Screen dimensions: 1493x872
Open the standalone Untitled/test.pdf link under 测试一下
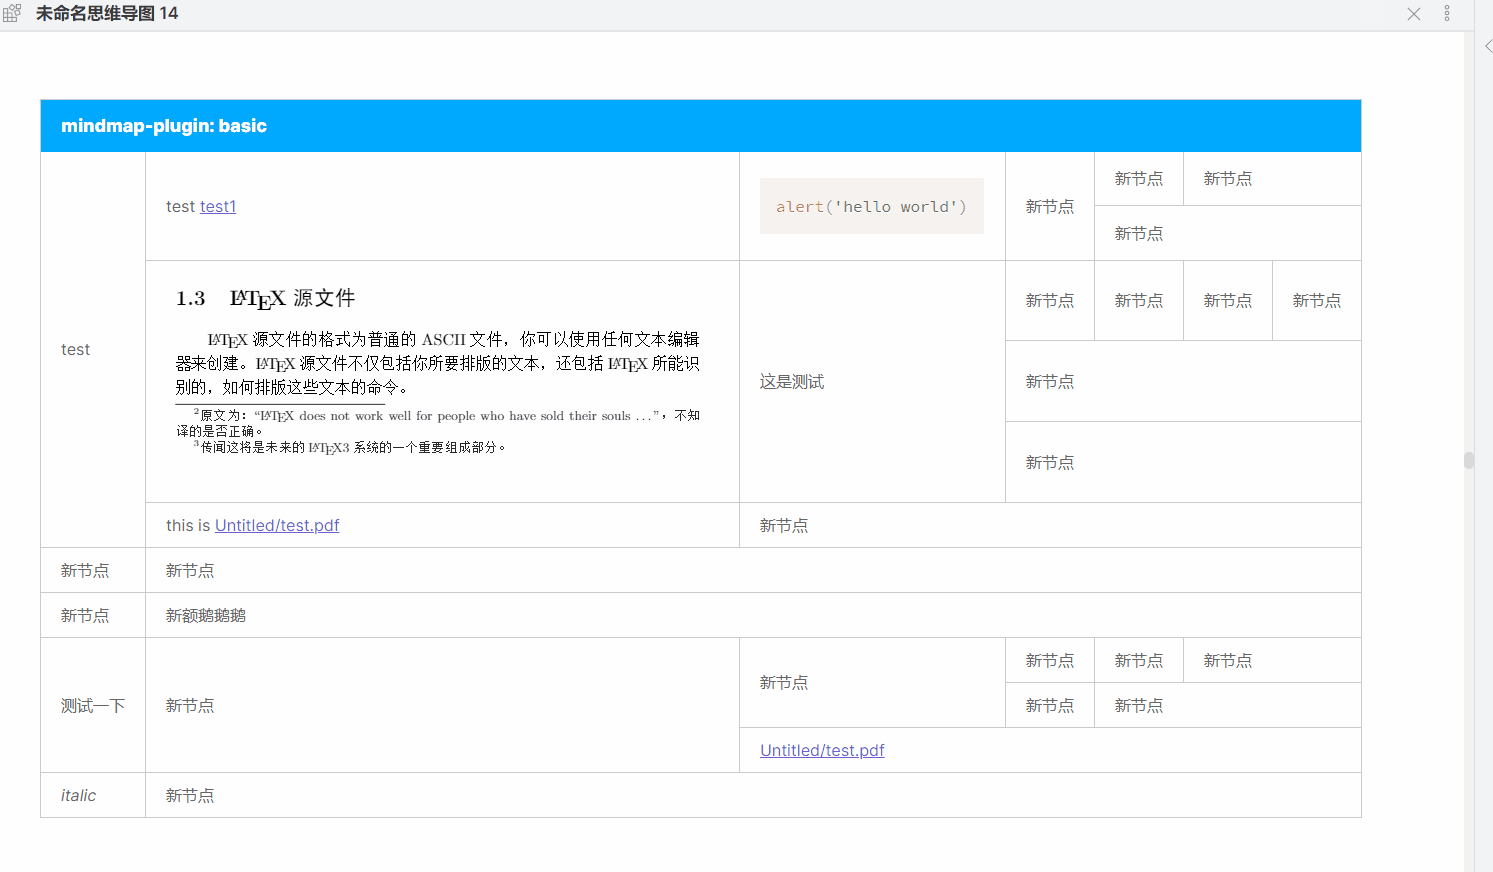point(822,751)
